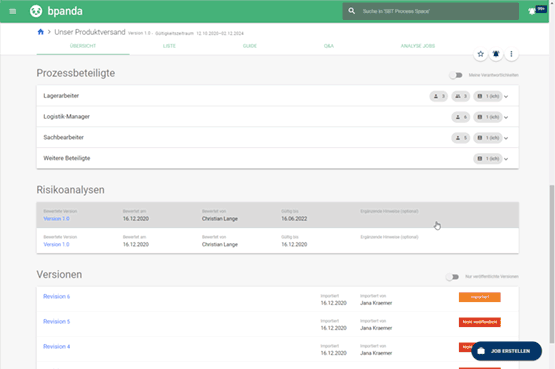Click into the Process Space search field
555x369 pixels.
430,11
